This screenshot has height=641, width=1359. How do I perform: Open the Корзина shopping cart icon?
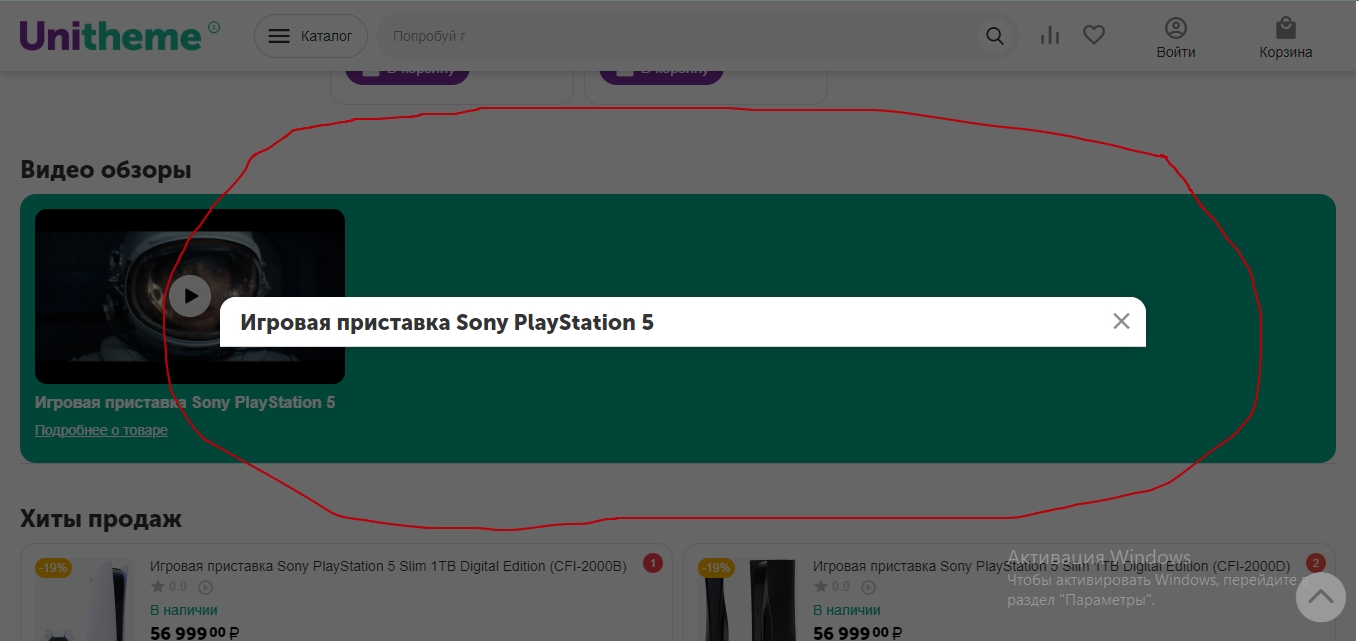click(x=1285, y=28)
